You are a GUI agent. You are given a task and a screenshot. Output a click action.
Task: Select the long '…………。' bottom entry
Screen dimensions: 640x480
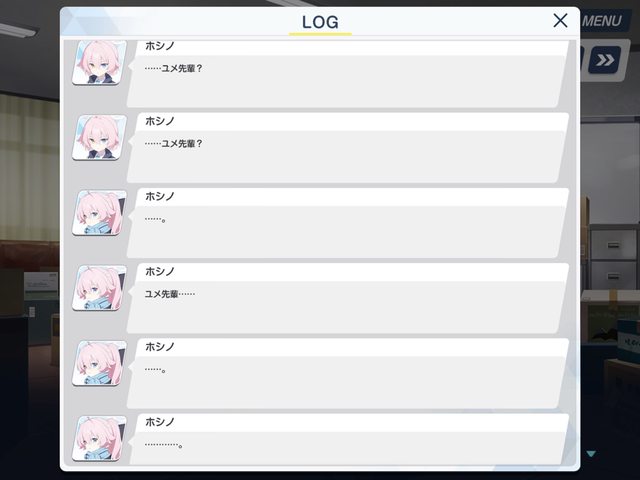[347, 439]
